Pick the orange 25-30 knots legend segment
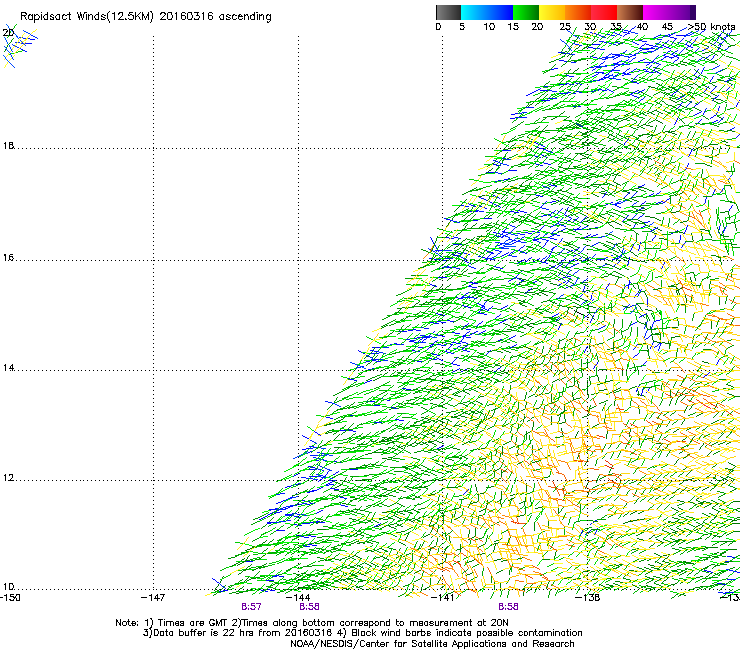Image resolution: width=740 pixels, height=650 pixels. coord(578,12)
